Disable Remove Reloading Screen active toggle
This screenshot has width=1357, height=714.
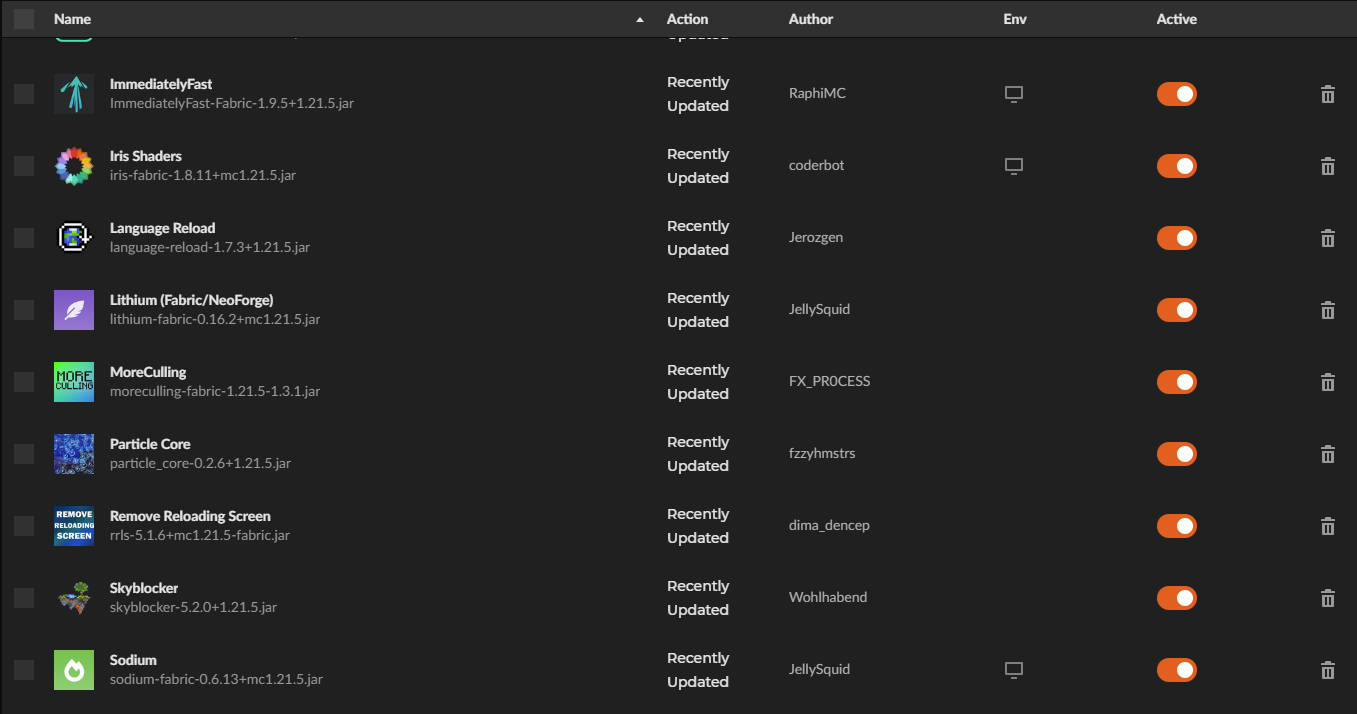(x=1177, y=526)
